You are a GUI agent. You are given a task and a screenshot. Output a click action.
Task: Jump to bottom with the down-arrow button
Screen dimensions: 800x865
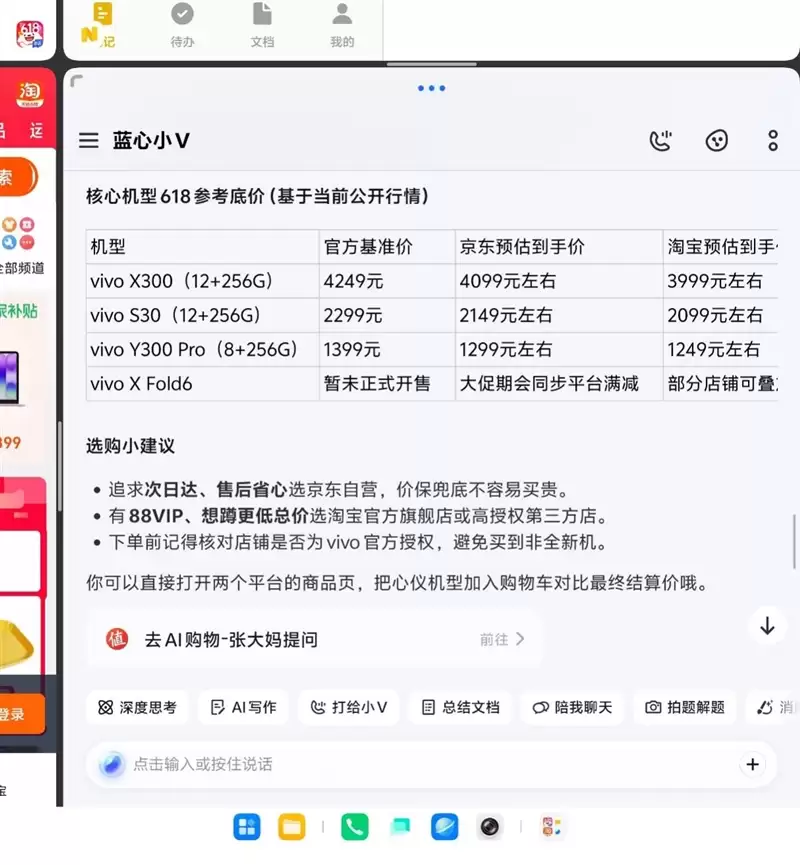767,626
